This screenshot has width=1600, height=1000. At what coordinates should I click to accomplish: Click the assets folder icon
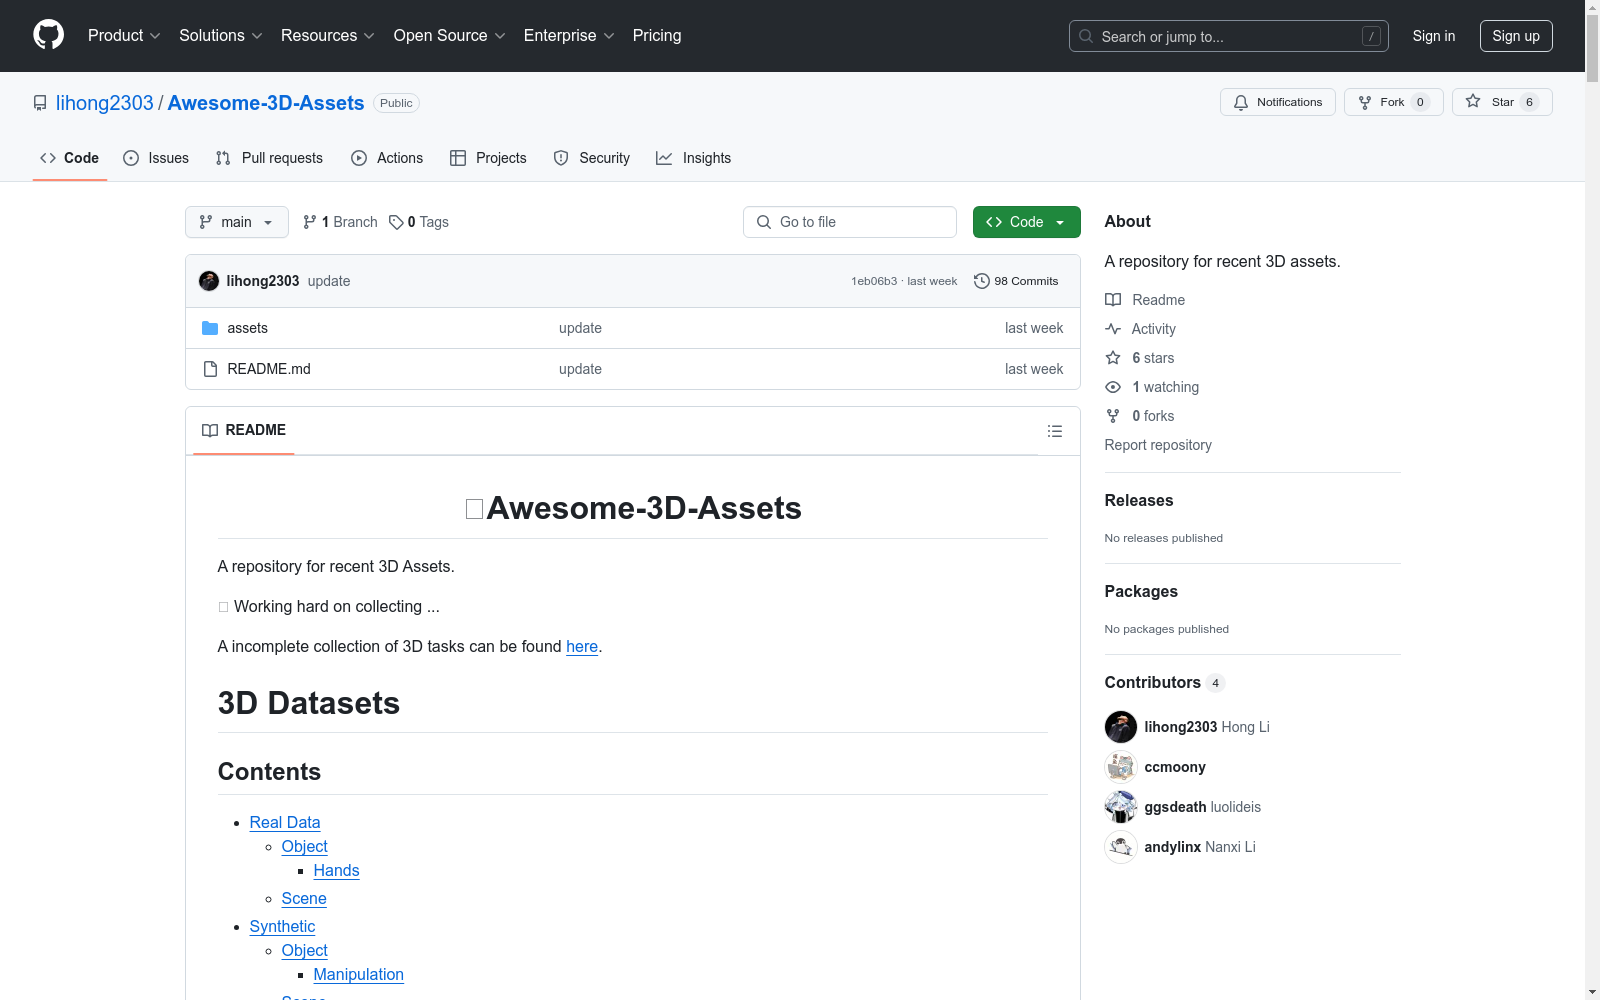210,328
